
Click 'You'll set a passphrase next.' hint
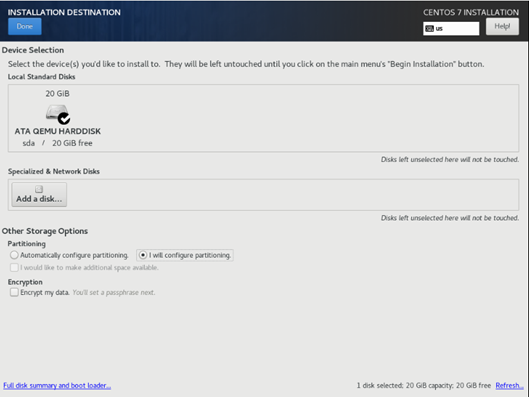point(114,292)
